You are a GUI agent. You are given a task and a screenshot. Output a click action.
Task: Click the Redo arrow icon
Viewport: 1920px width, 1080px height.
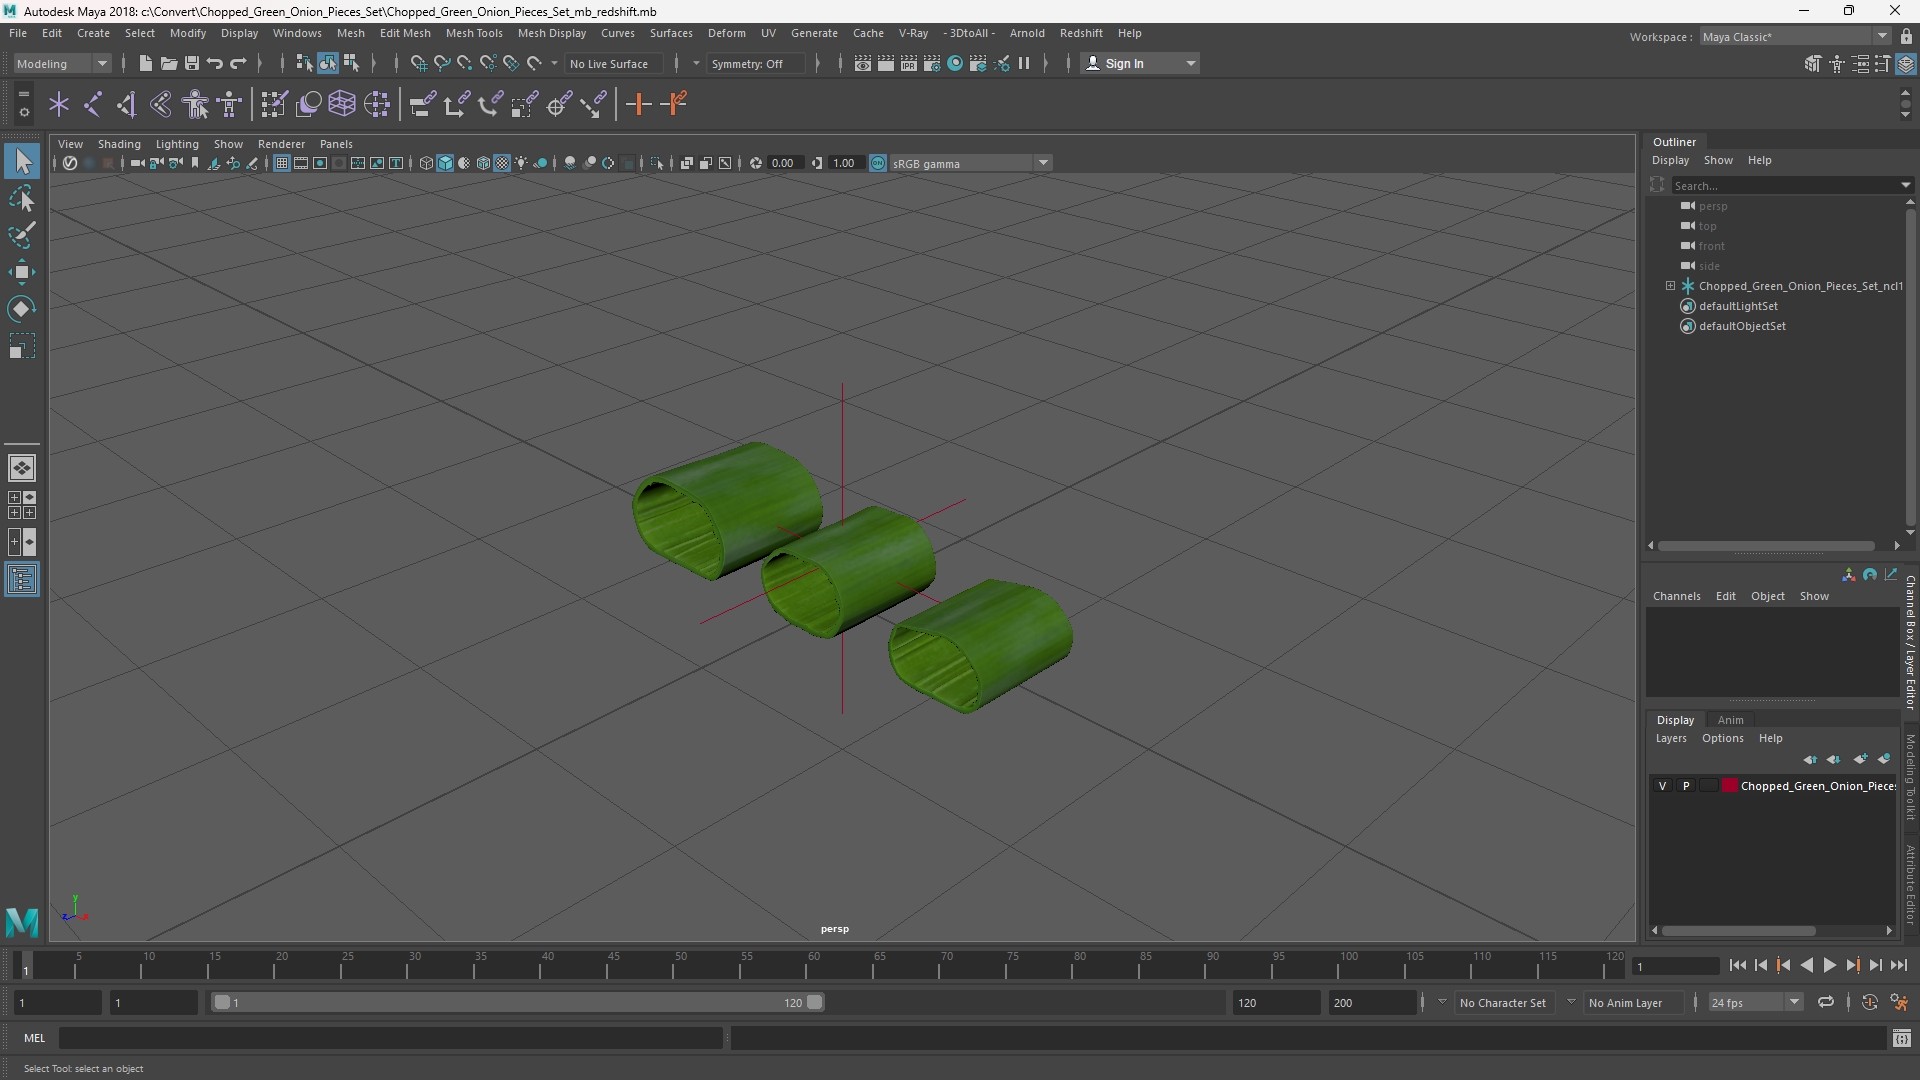(238, 63)
